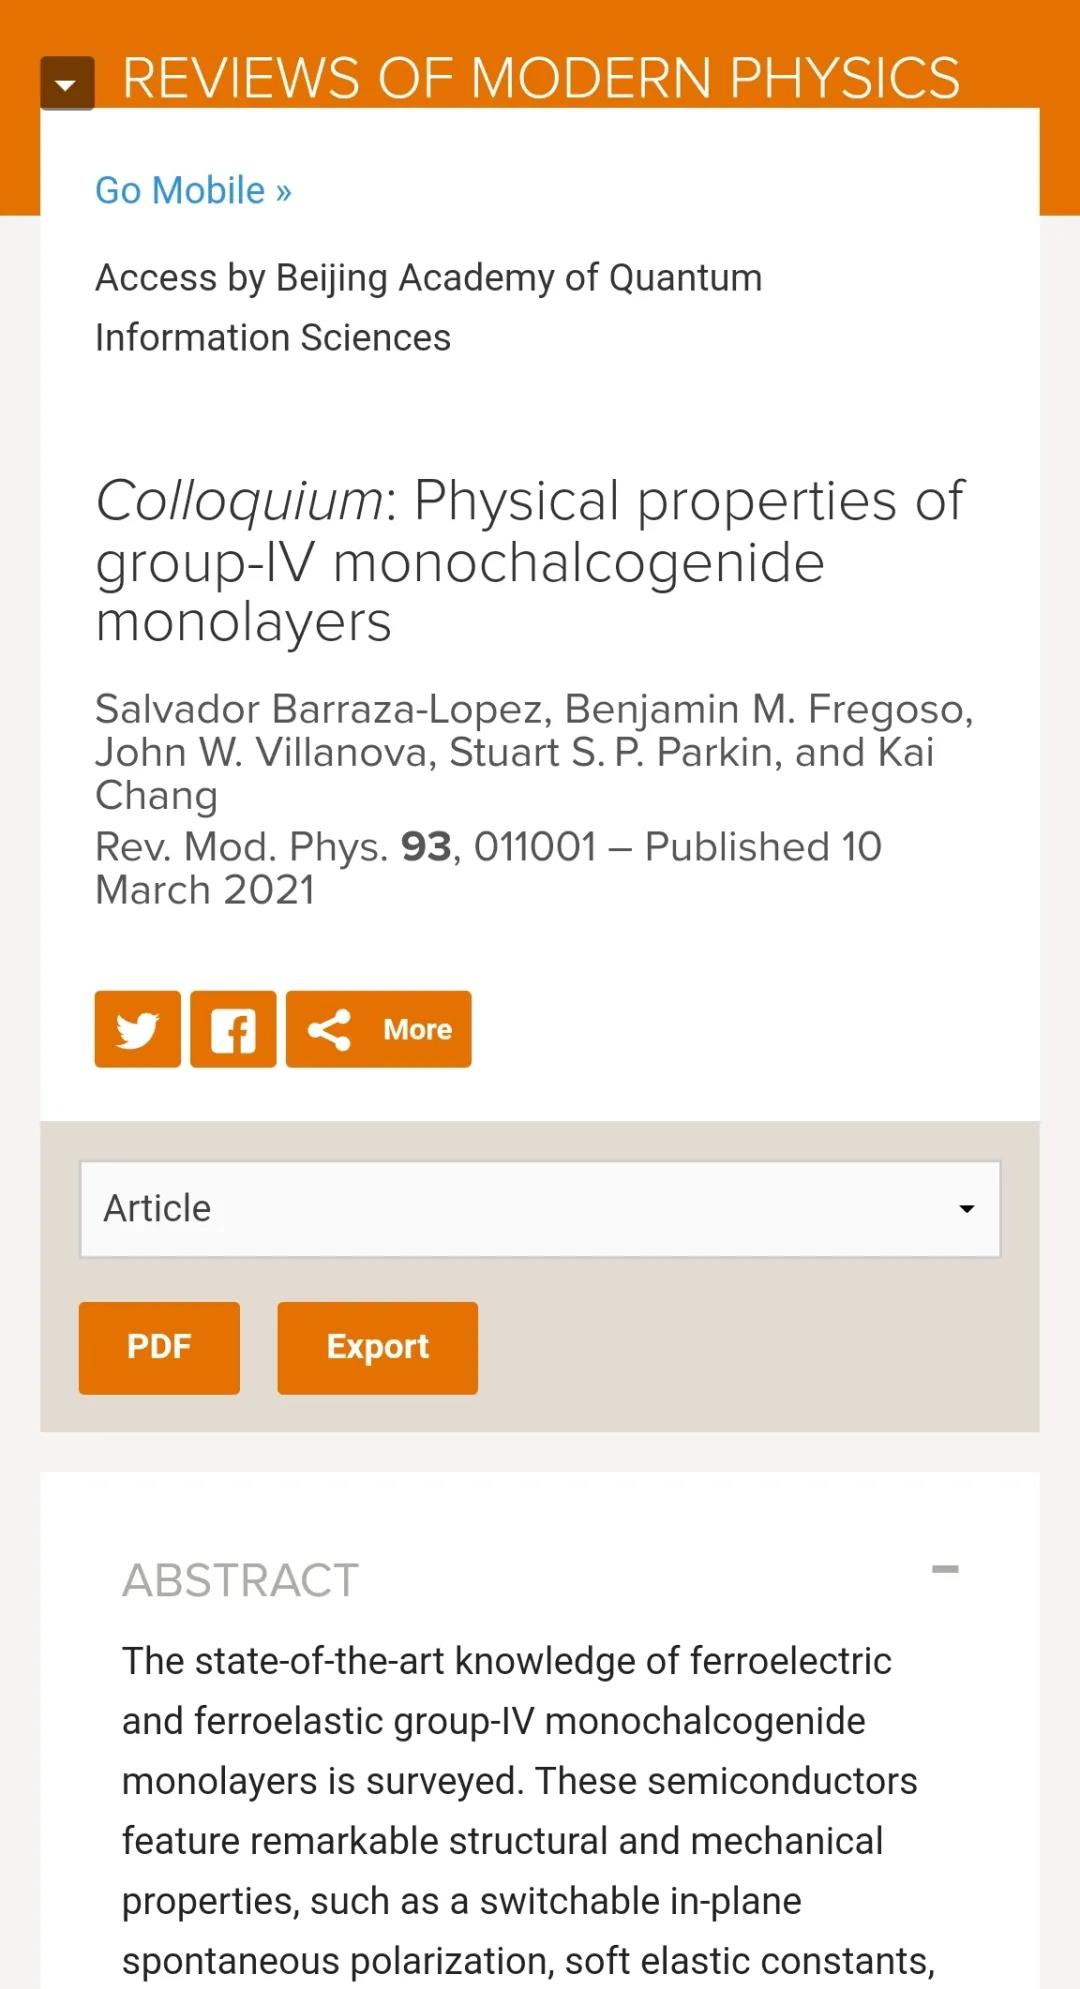Image resolution: width=1080 pixels, height=1989 pixels.
Task: Click the Colloquium article title
Action: (x=530, y=560)
